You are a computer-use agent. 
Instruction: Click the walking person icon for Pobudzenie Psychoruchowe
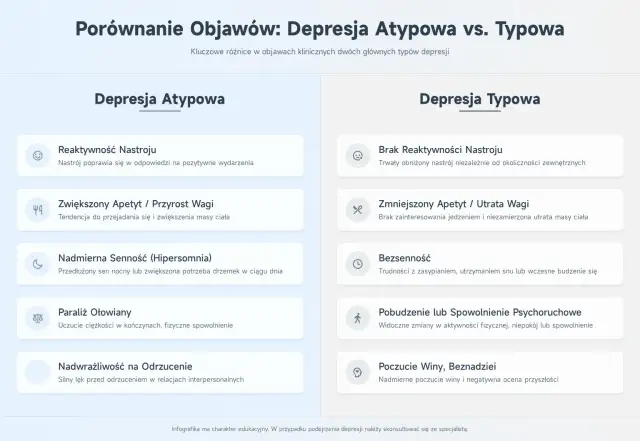coord(358,318)
